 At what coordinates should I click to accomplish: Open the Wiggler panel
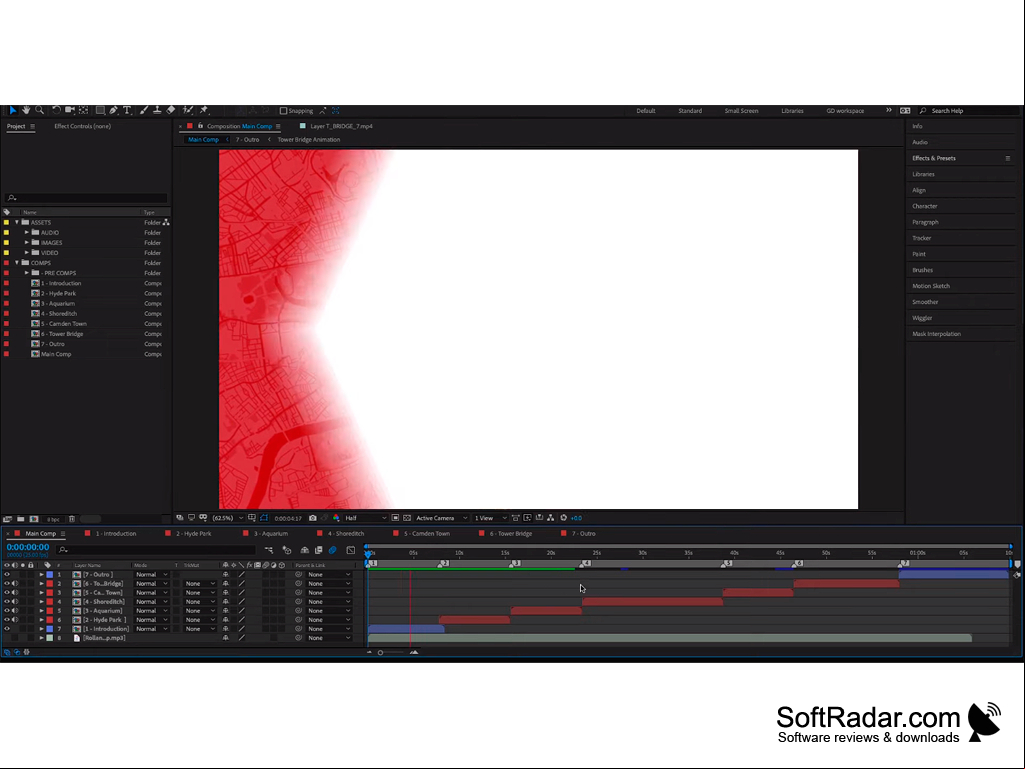click(x=922, y=318)
